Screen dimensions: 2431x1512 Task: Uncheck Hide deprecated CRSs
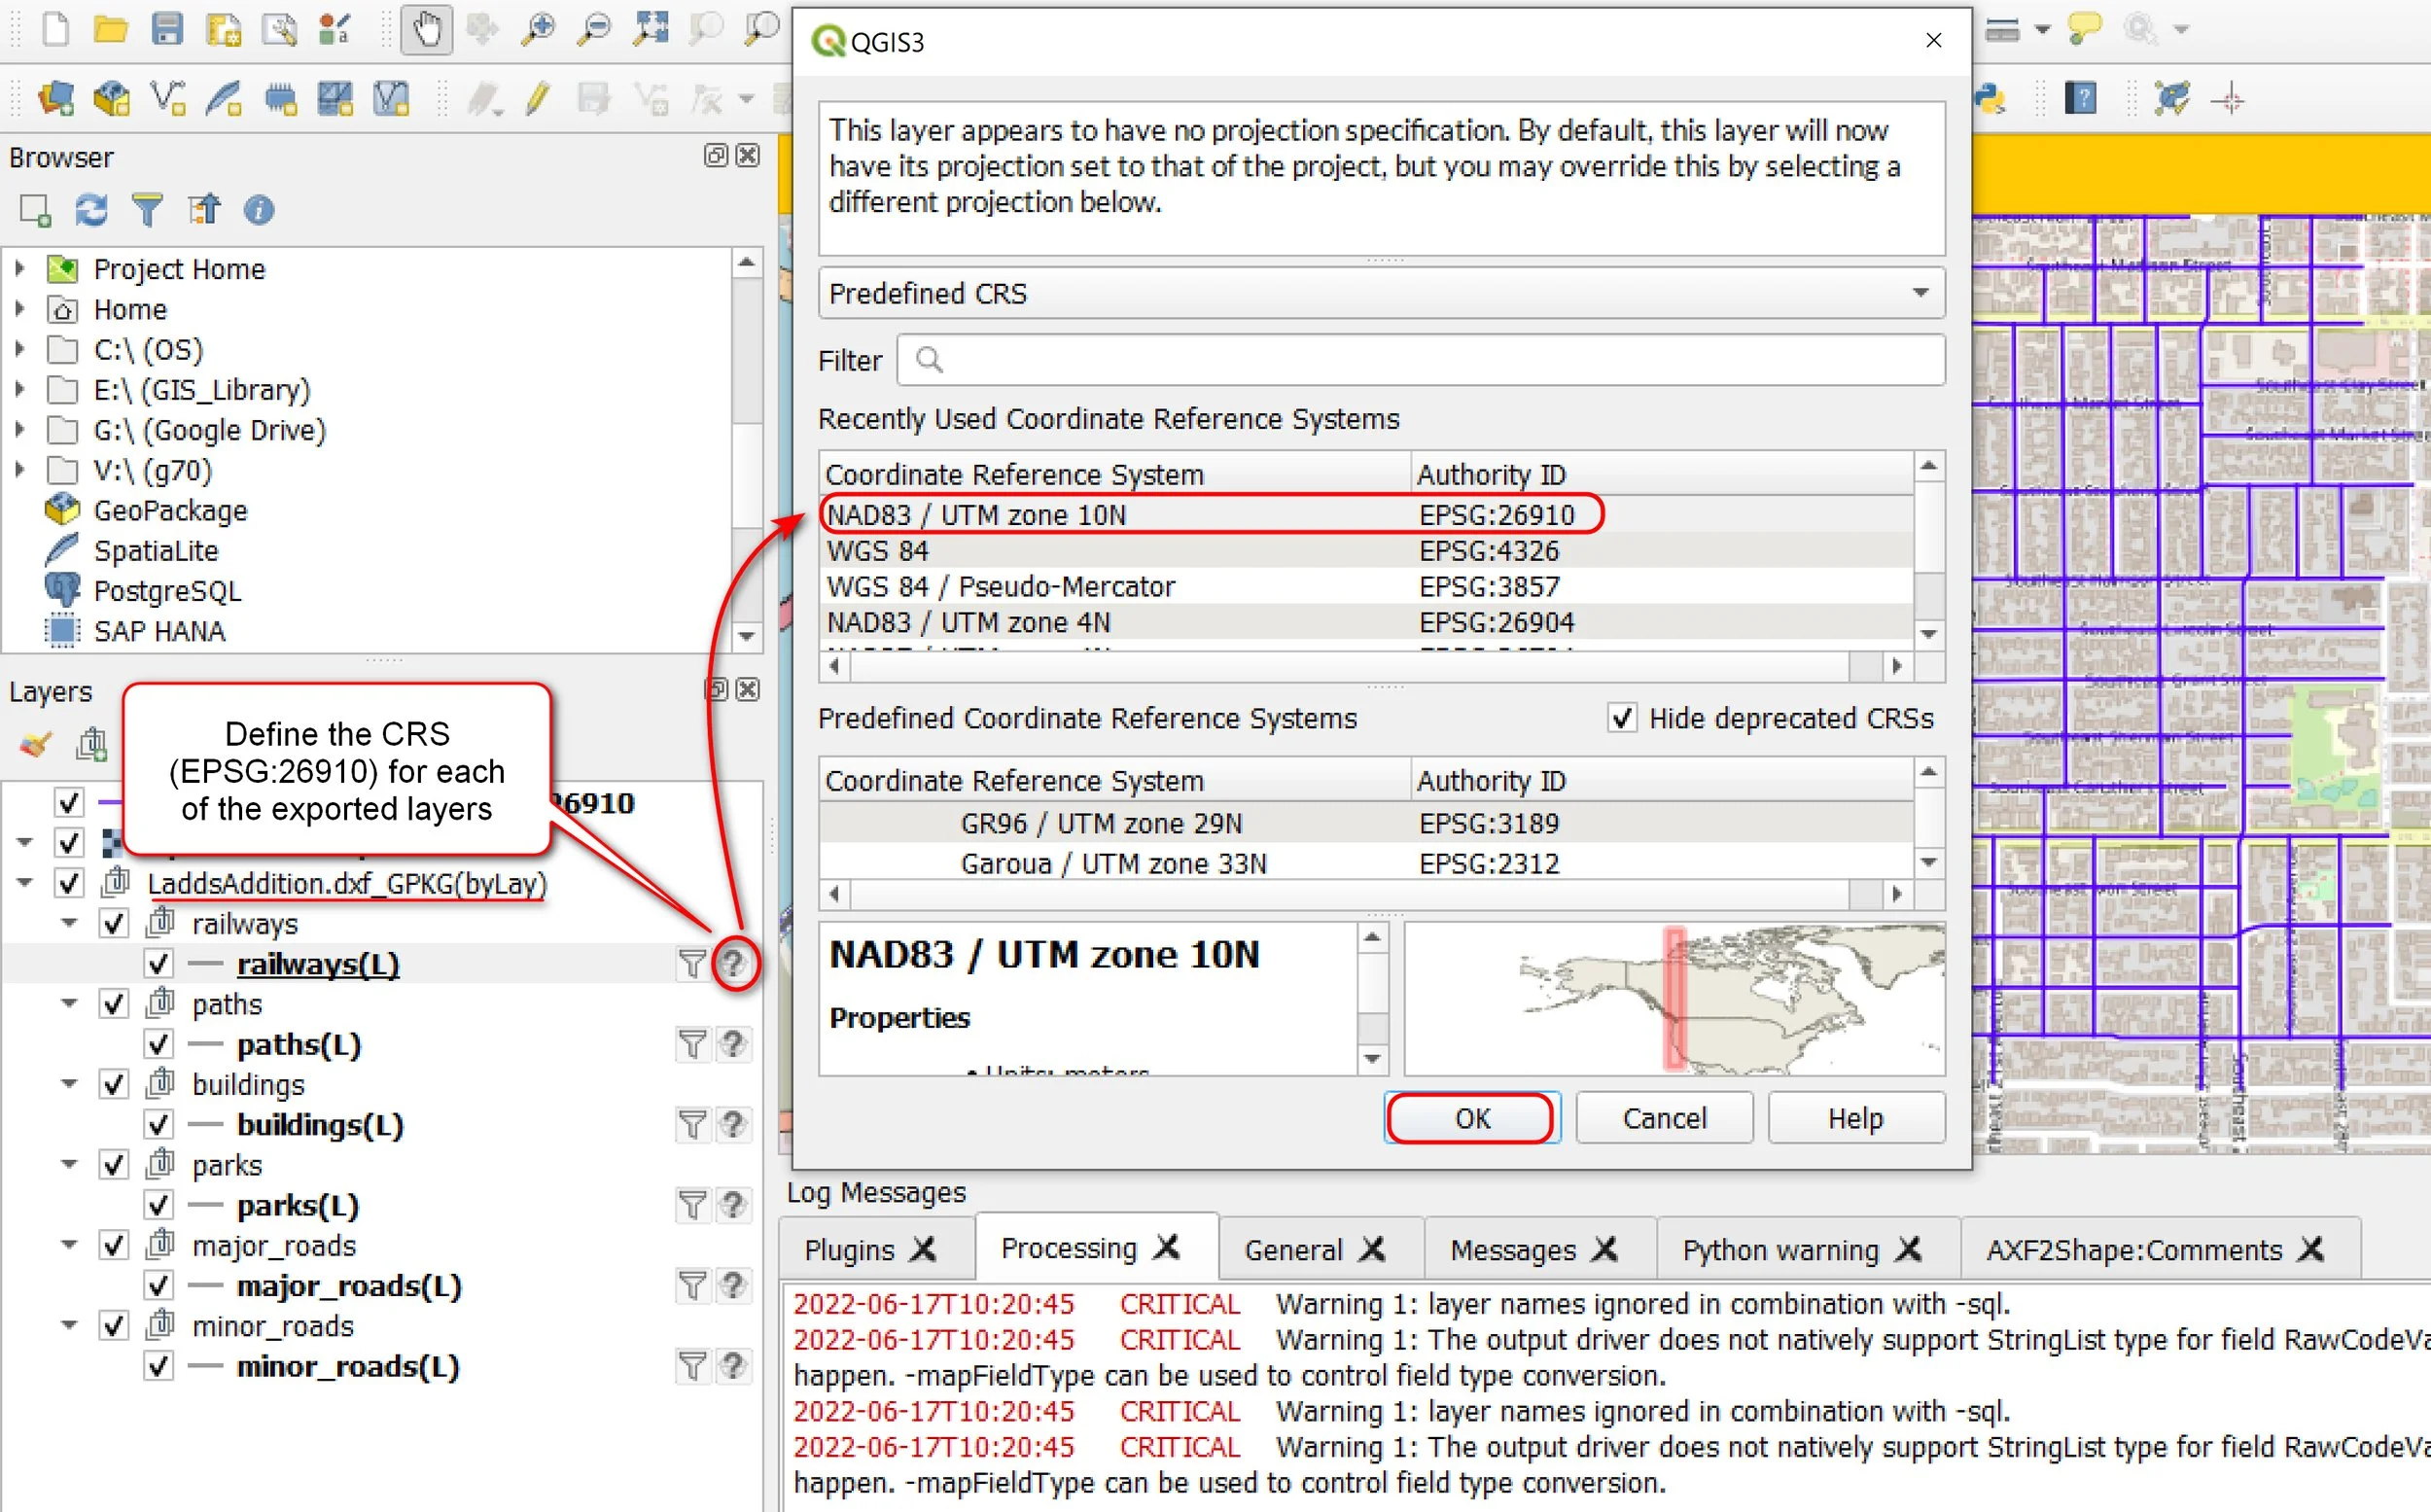[1622, 718]
